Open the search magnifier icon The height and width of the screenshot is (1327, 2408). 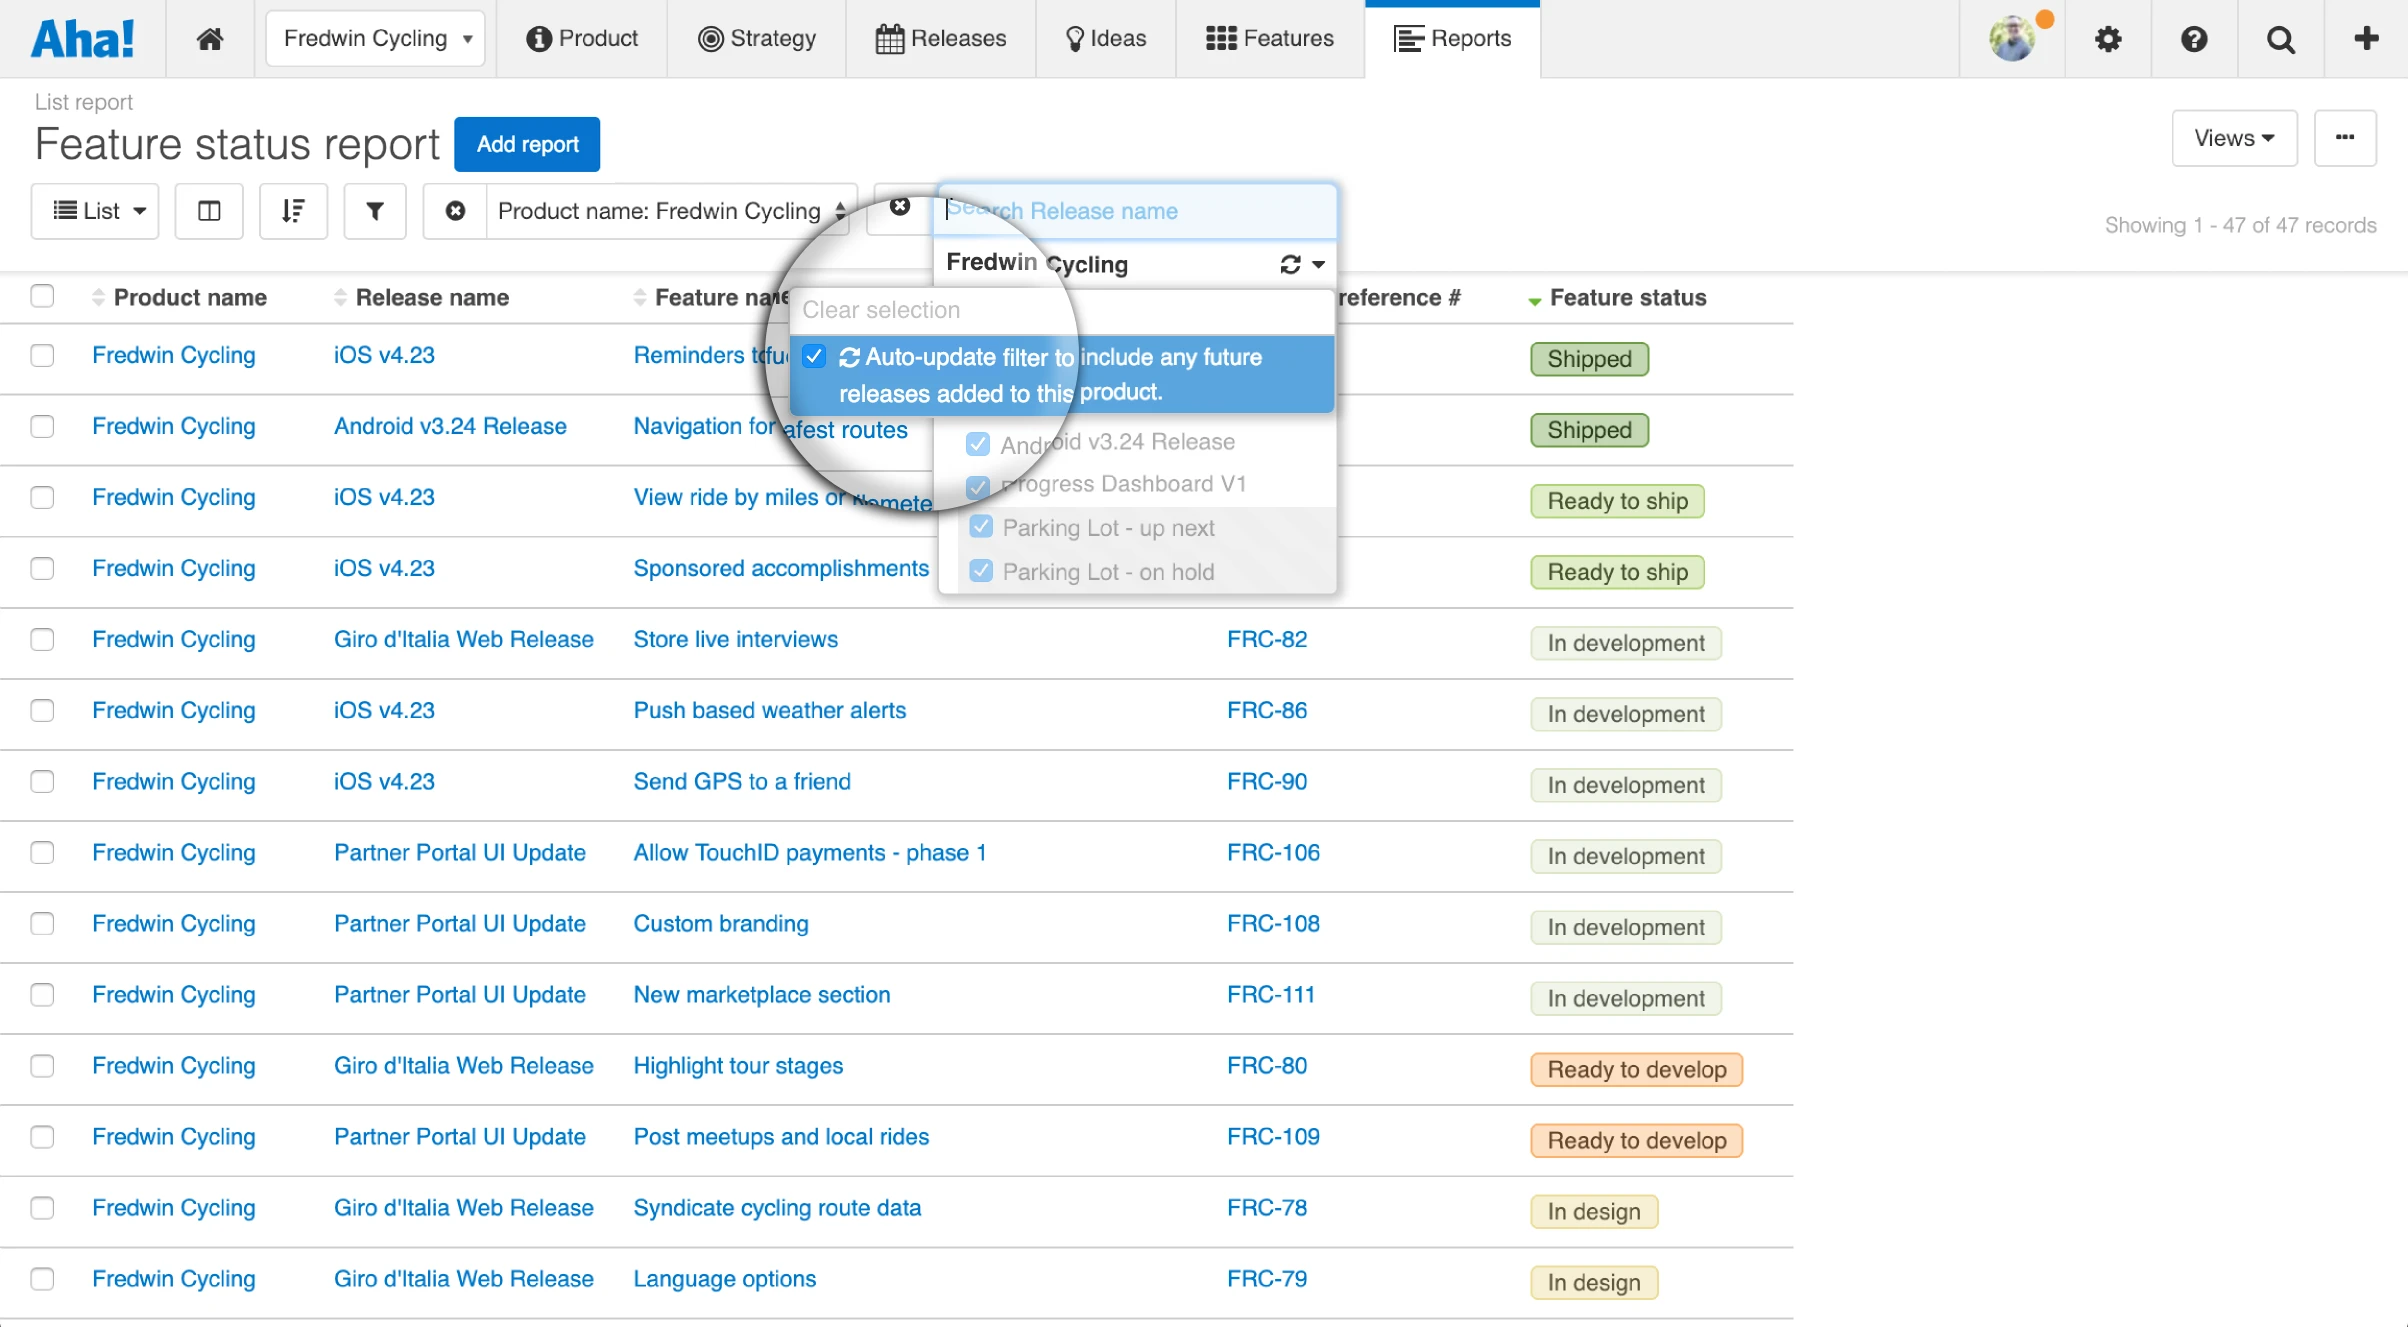point(2280,39)
